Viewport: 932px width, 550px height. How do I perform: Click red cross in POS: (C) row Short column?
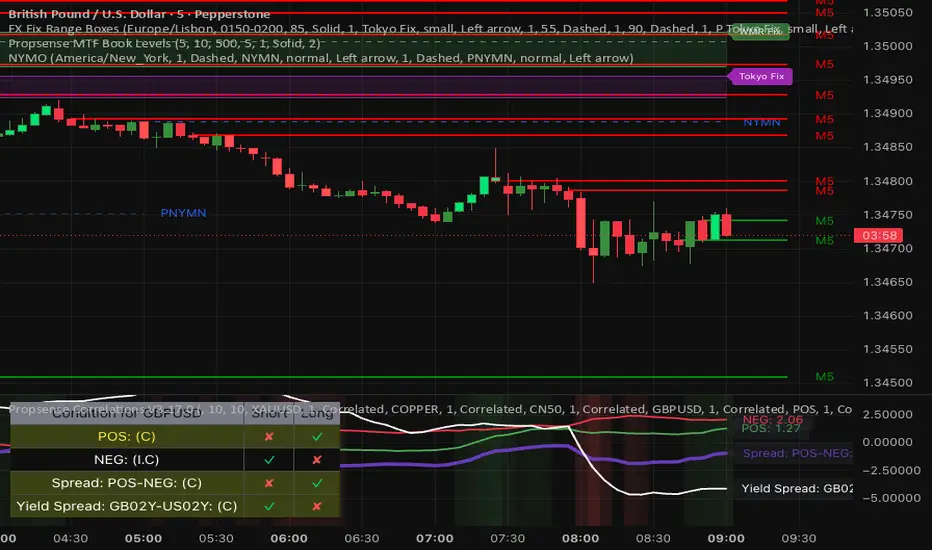point(269,436)
